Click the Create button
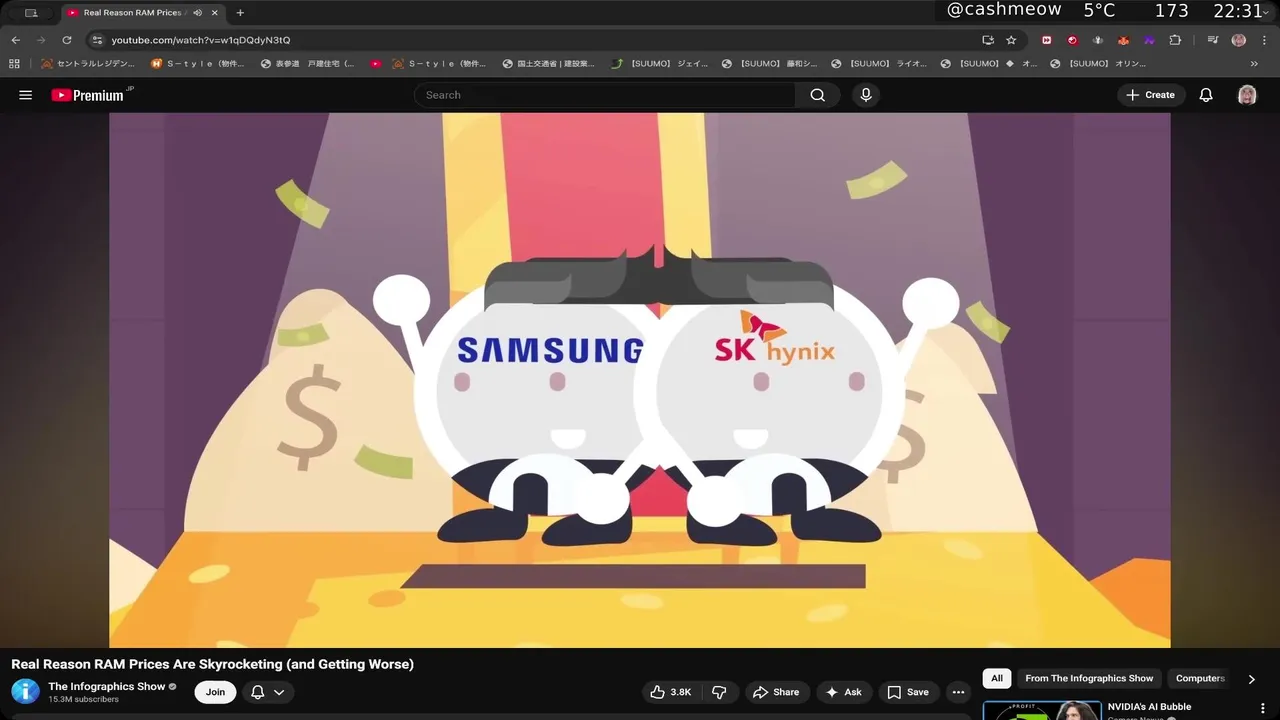This screenshot has width=1280, height=720. [x=1150, y=95]
